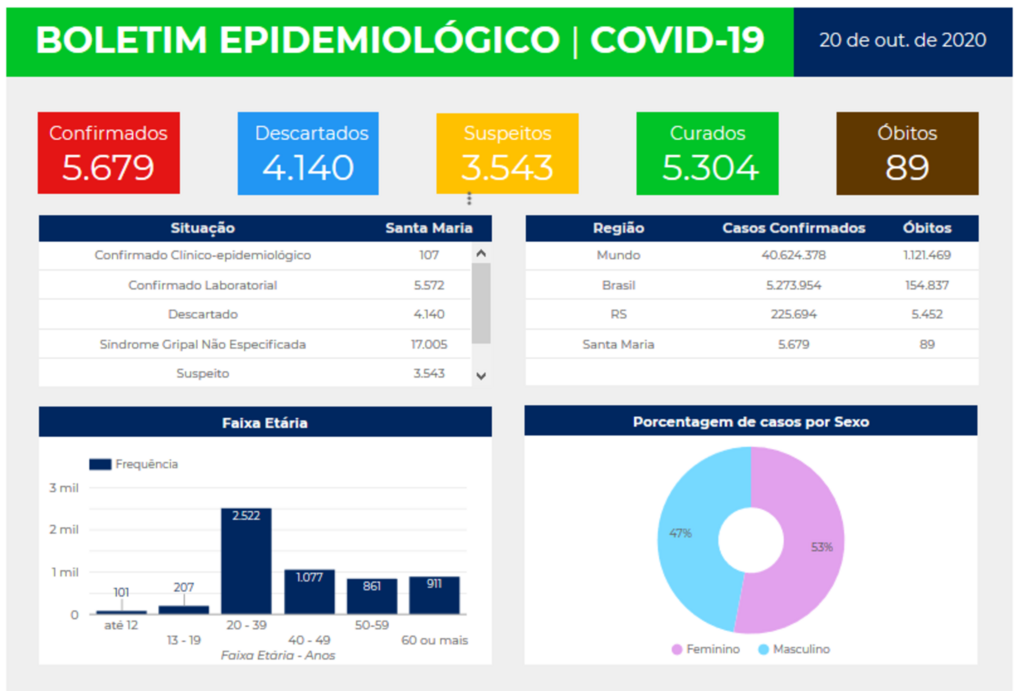The image size is (1024, 691).
Task: Select the green Curados card
Action: pos(707,153)
